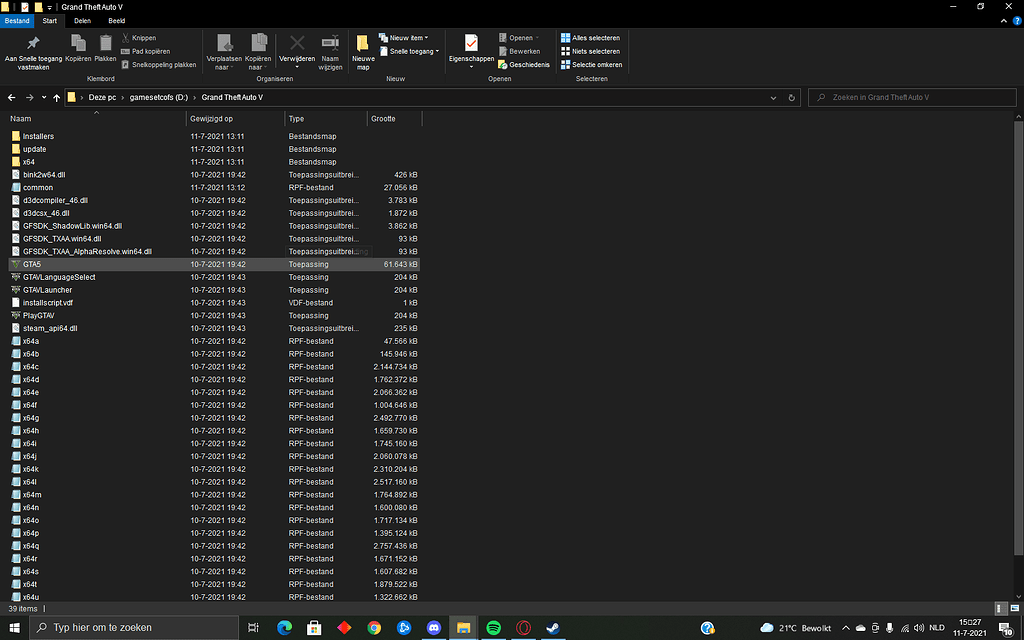Switch to large icons view in status bar
1024x640 pixels.
[1014, 609]
